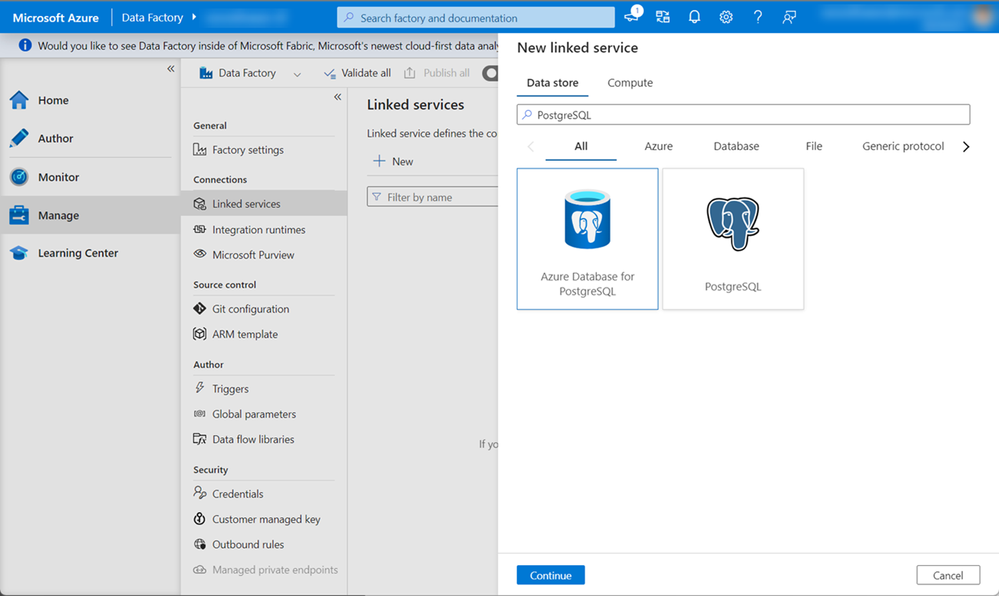Select Azure Database for PostgreSQL tile
The image size is (999, 596).
point(587,239)
